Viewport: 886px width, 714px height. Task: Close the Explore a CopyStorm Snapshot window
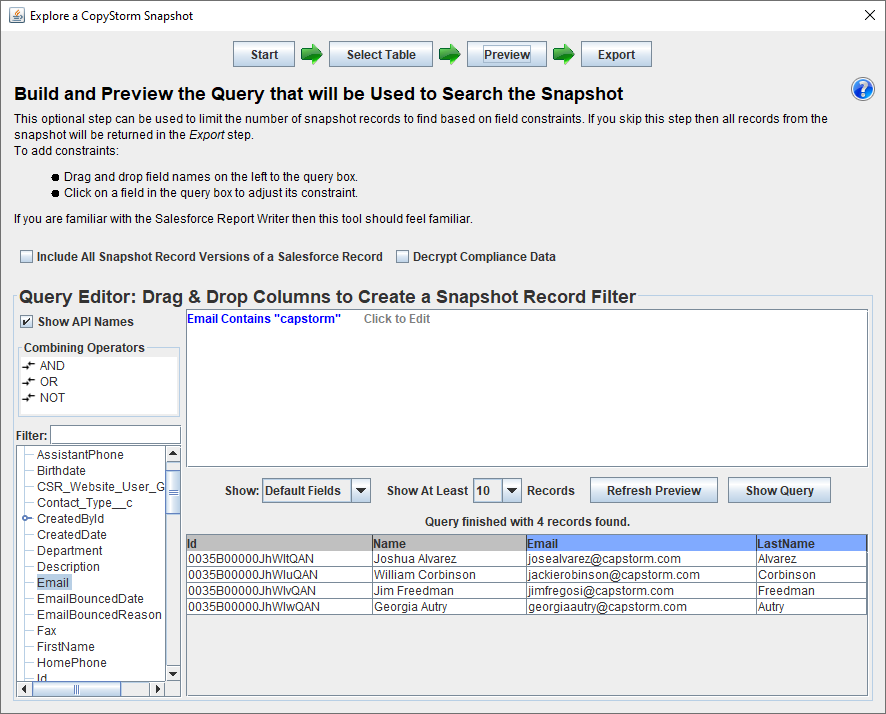870,15
